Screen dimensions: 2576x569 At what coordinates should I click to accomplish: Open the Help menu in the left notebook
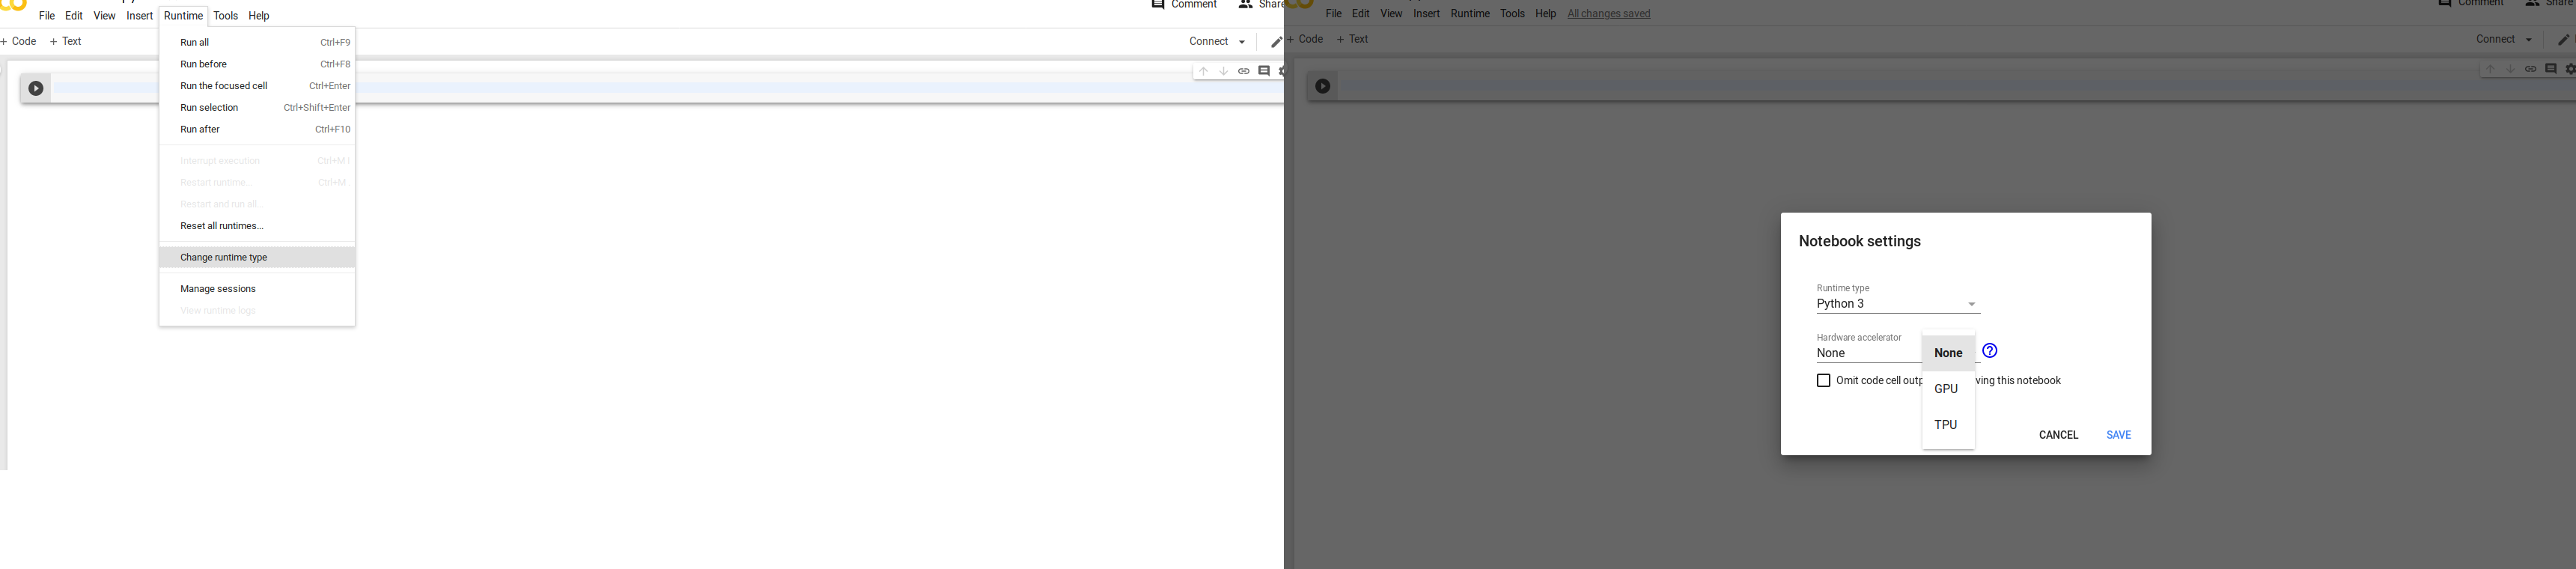pos(259,16)
